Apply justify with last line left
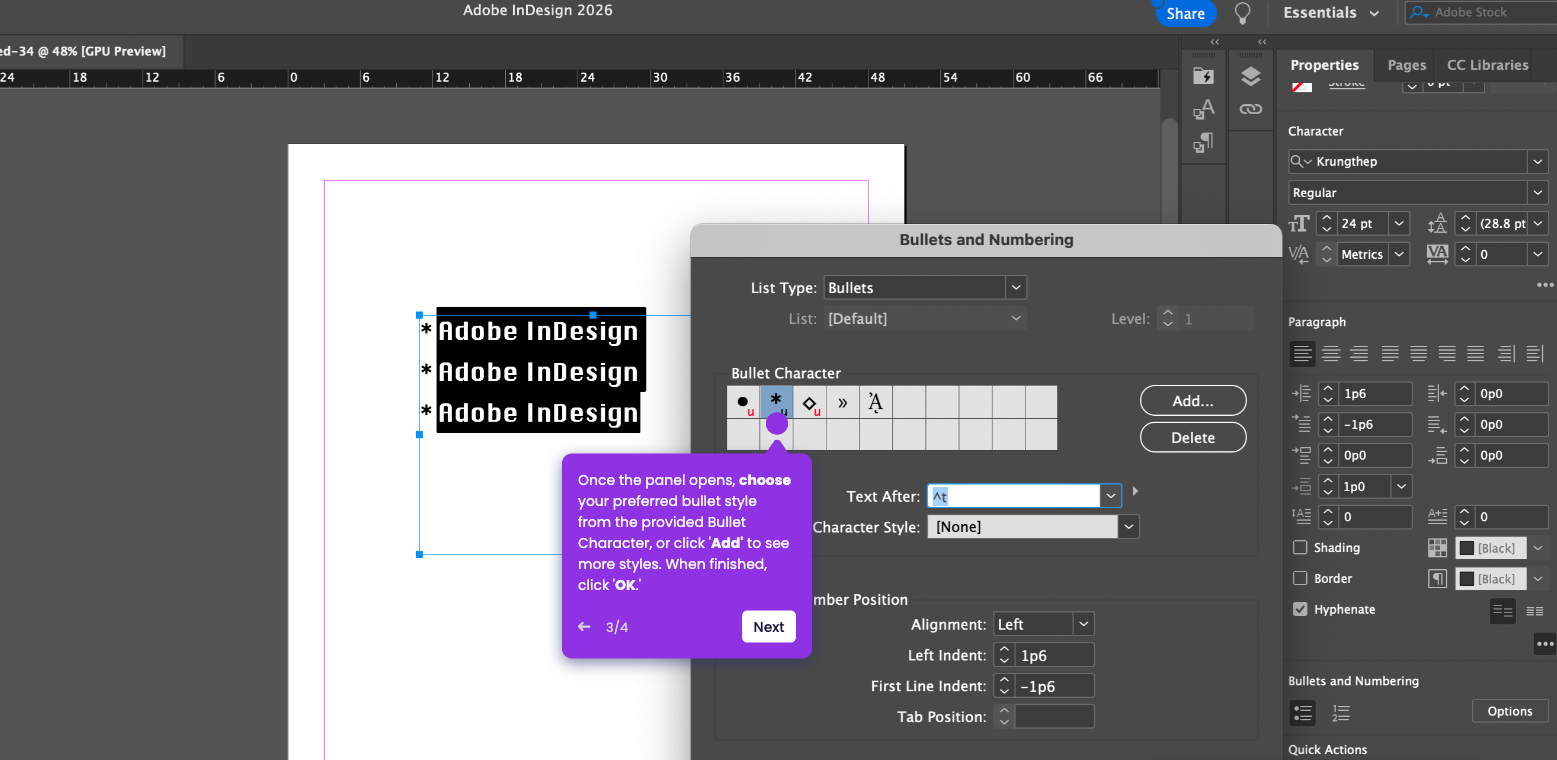1557x760 pixels. [1390, 353]
